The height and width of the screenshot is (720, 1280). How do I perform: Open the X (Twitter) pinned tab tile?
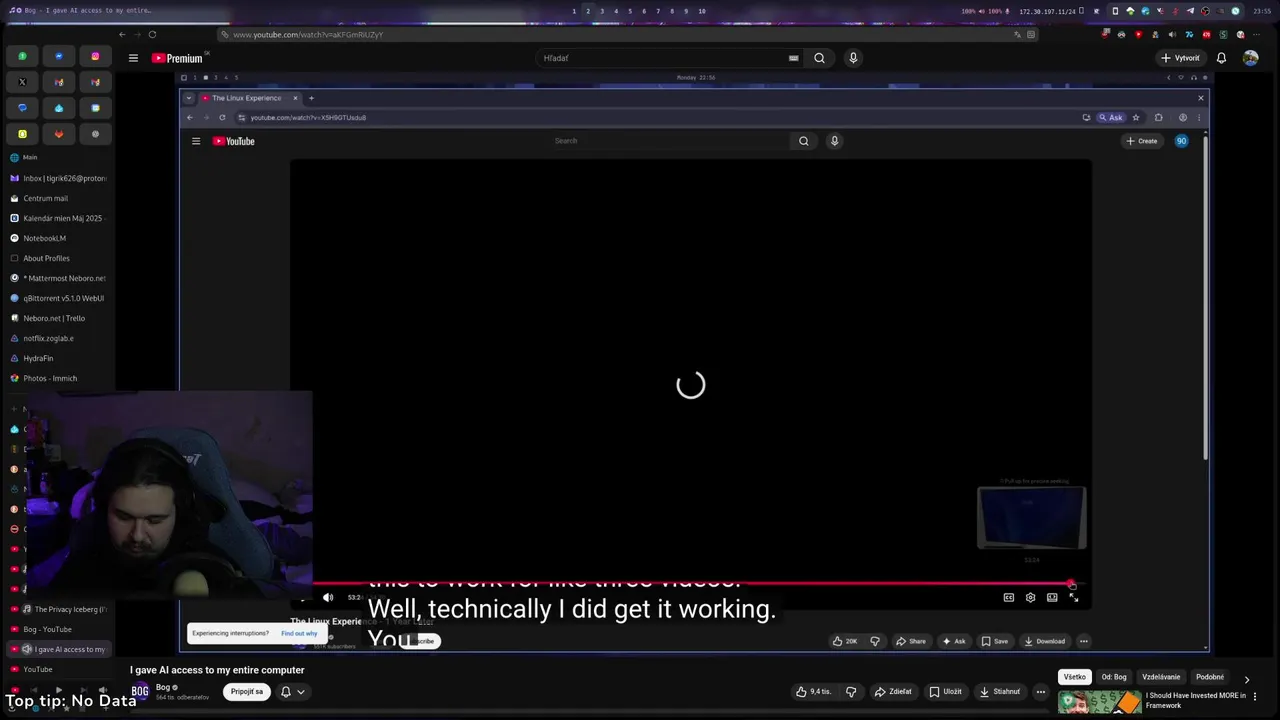[22, 82]
